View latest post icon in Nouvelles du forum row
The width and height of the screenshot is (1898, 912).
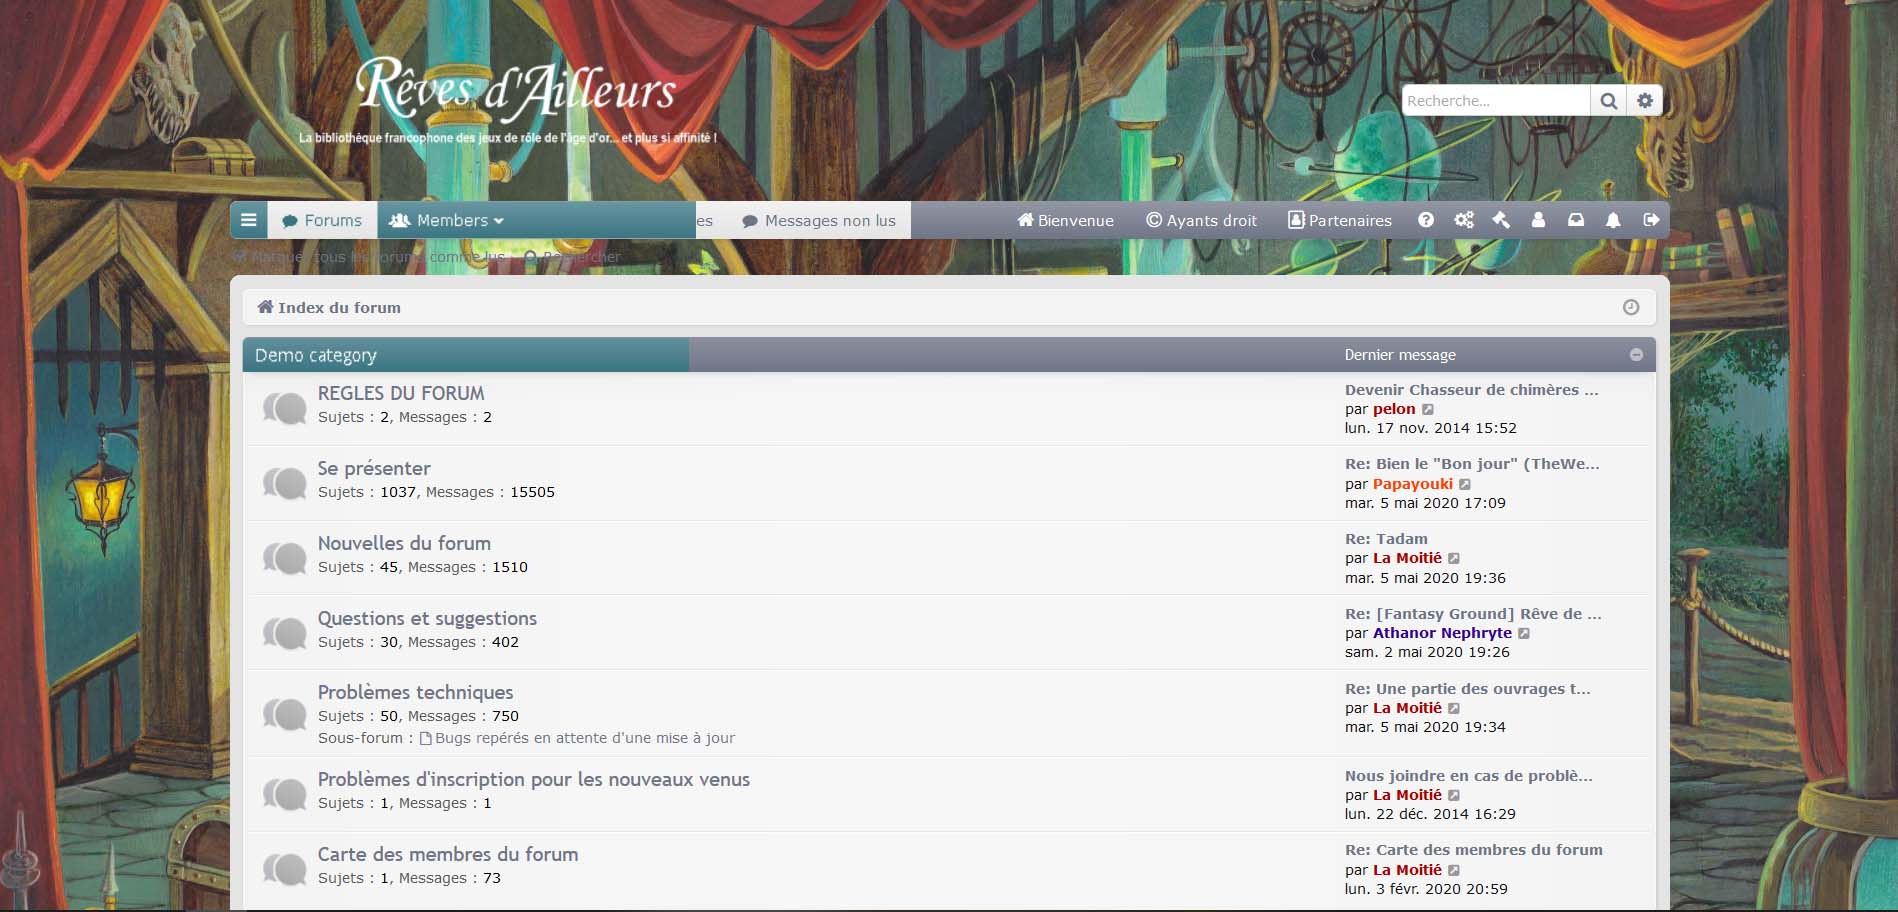[1454, 559]
